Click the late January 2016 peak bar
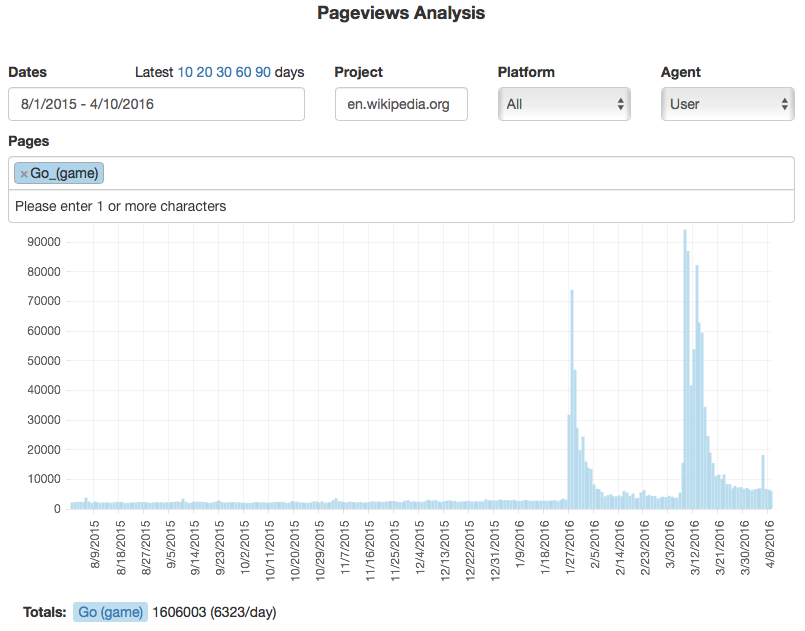The image size is (805, 631). coord(571,400)
